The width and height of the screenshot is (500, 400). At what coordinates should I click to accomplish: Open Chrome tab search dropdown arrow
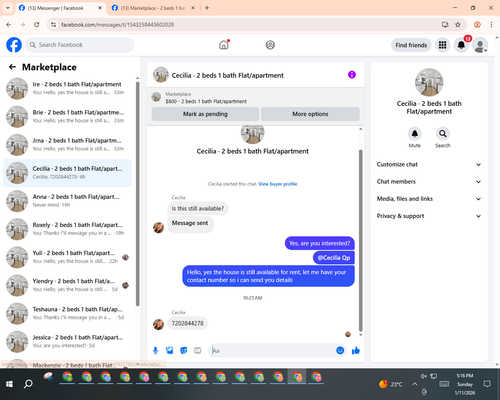8,8
